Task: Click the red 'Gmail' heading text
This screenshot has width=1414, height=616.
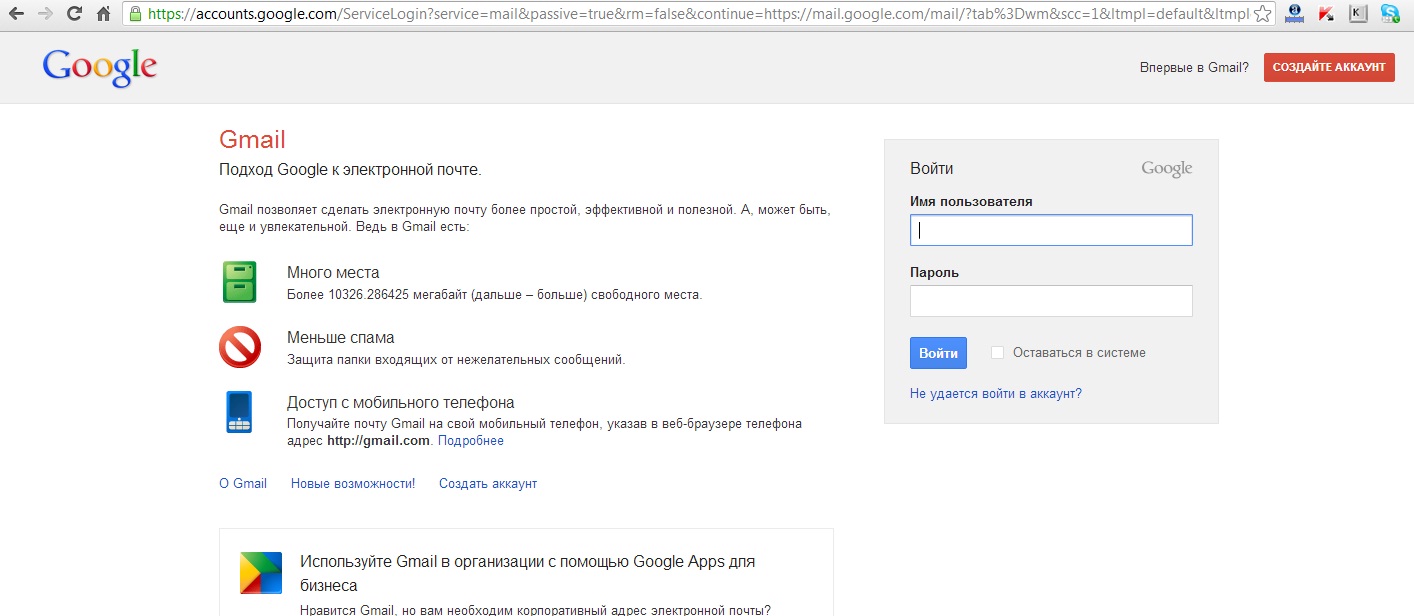Action: (x=252, y=140)
